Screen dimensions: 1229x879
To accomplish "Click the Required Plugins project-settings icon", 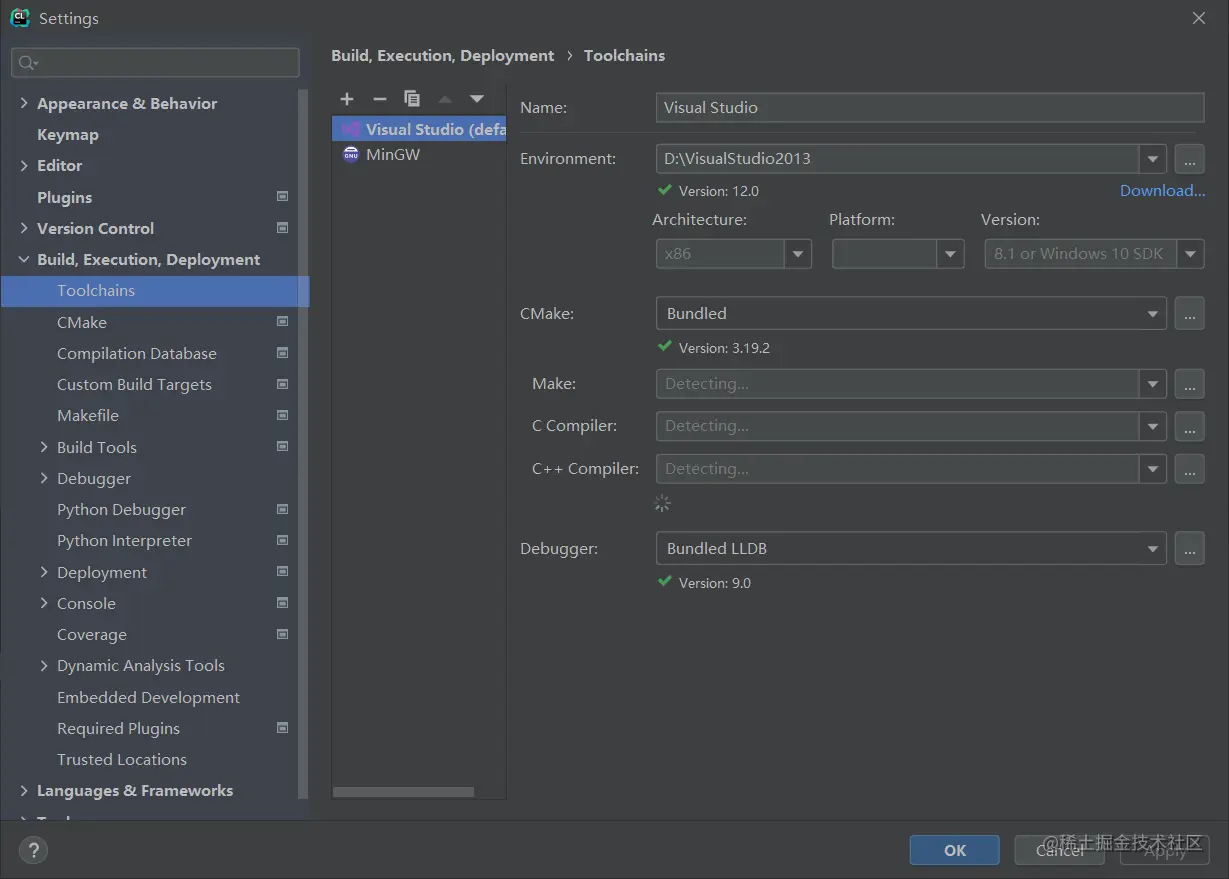I will pos(282,728).
